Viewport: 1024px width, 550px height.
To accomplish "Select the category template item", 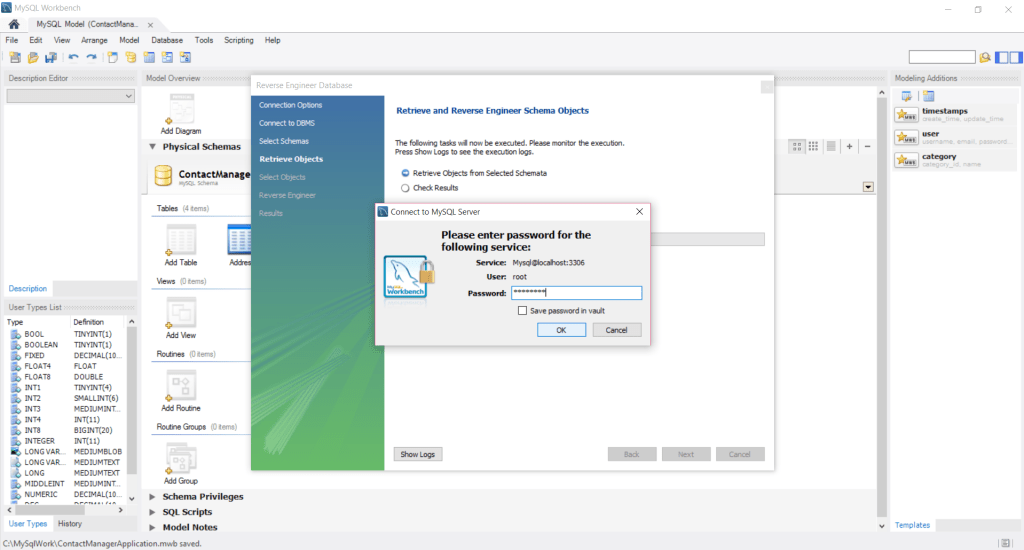I will tap(953, 160).
